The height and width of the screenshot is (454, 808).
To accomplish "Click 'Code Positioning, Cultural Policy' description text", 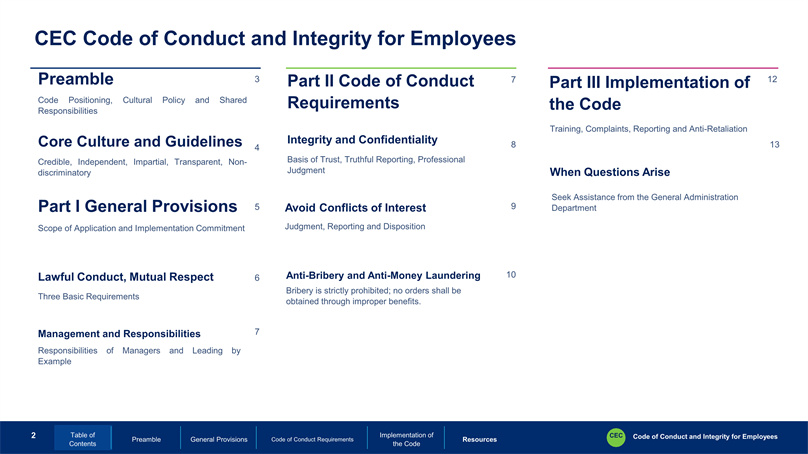I will 142,105.
